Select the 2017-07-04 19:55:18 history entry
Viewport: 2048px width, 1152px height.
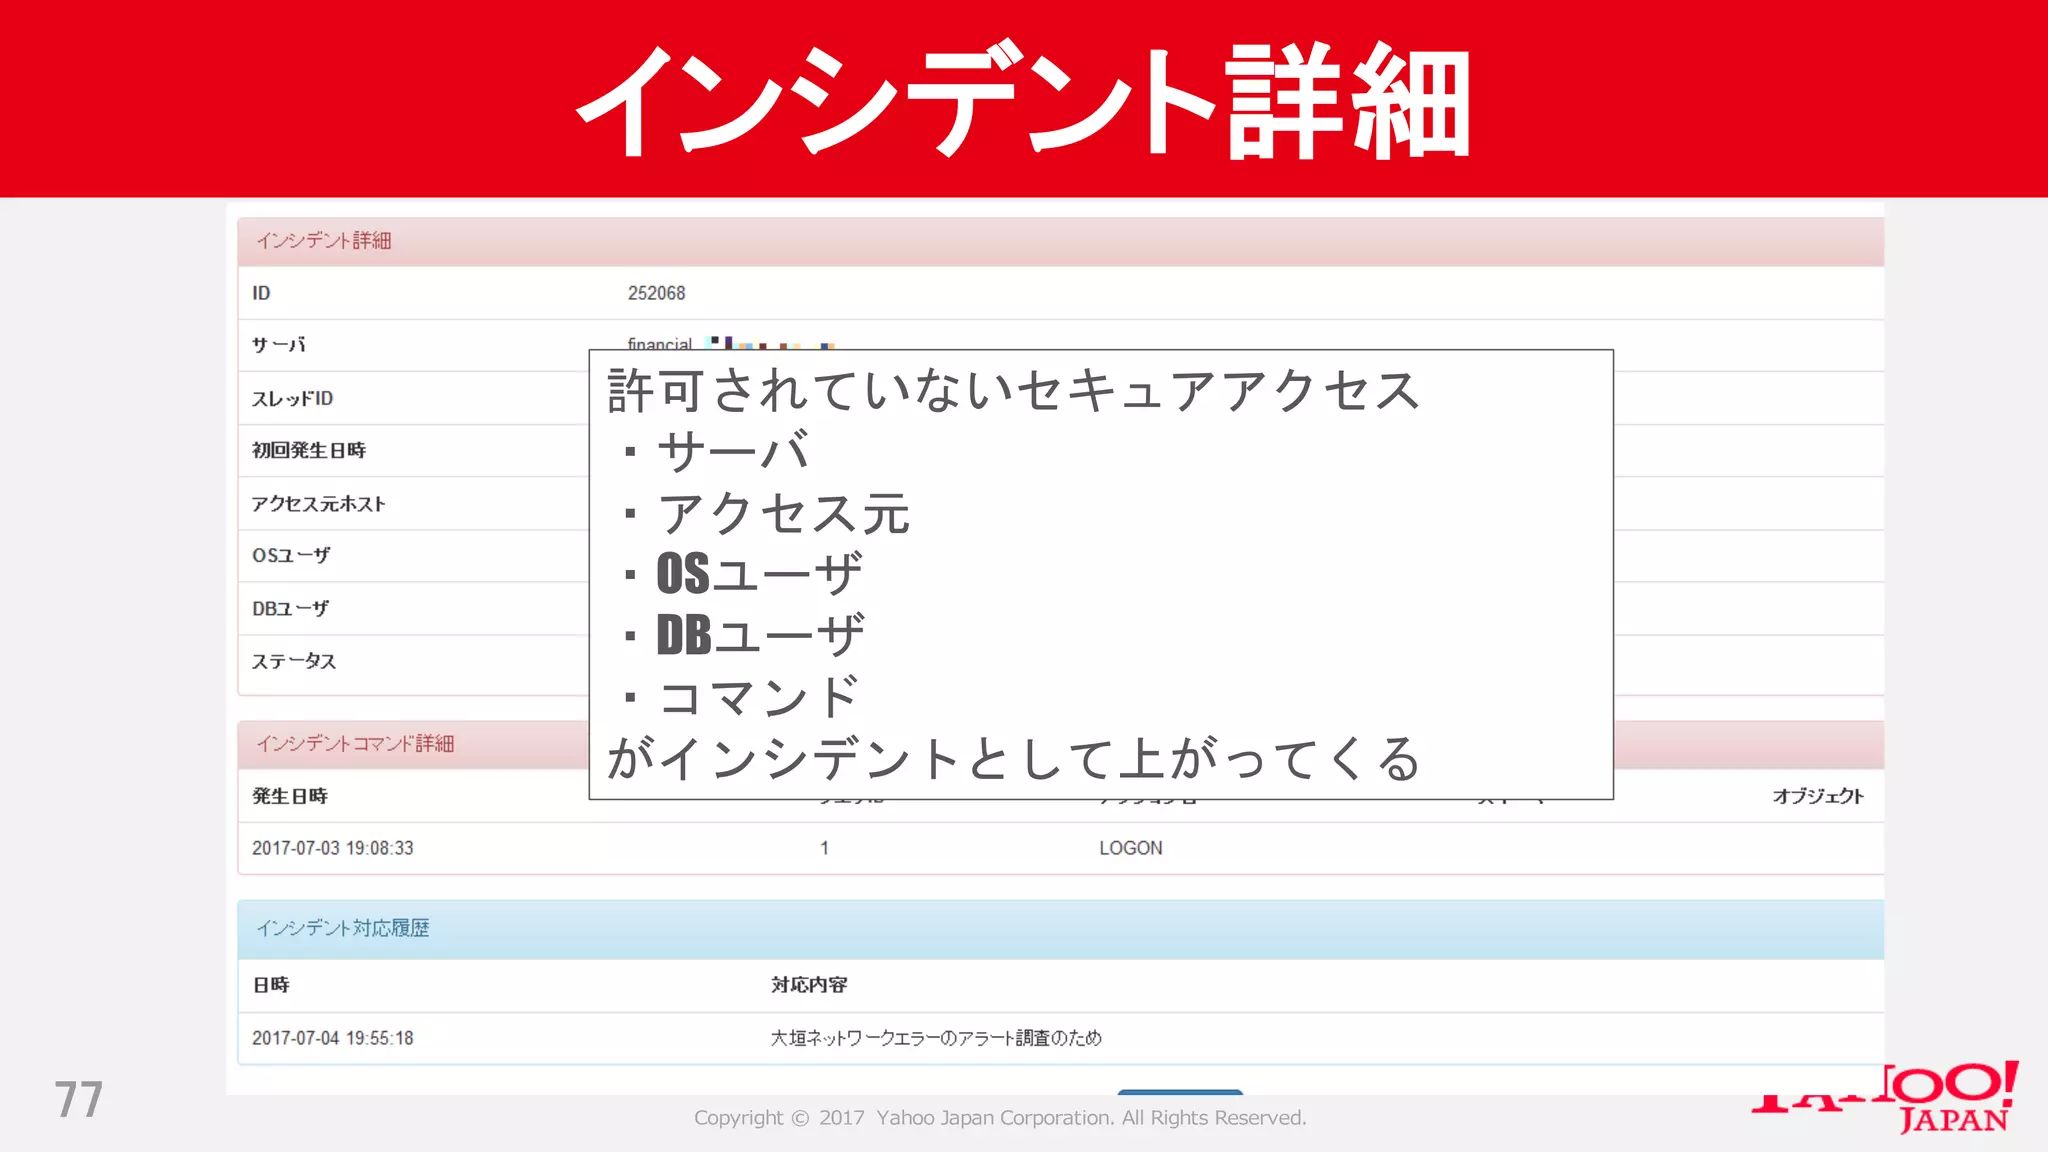(x=332, y=1038)
